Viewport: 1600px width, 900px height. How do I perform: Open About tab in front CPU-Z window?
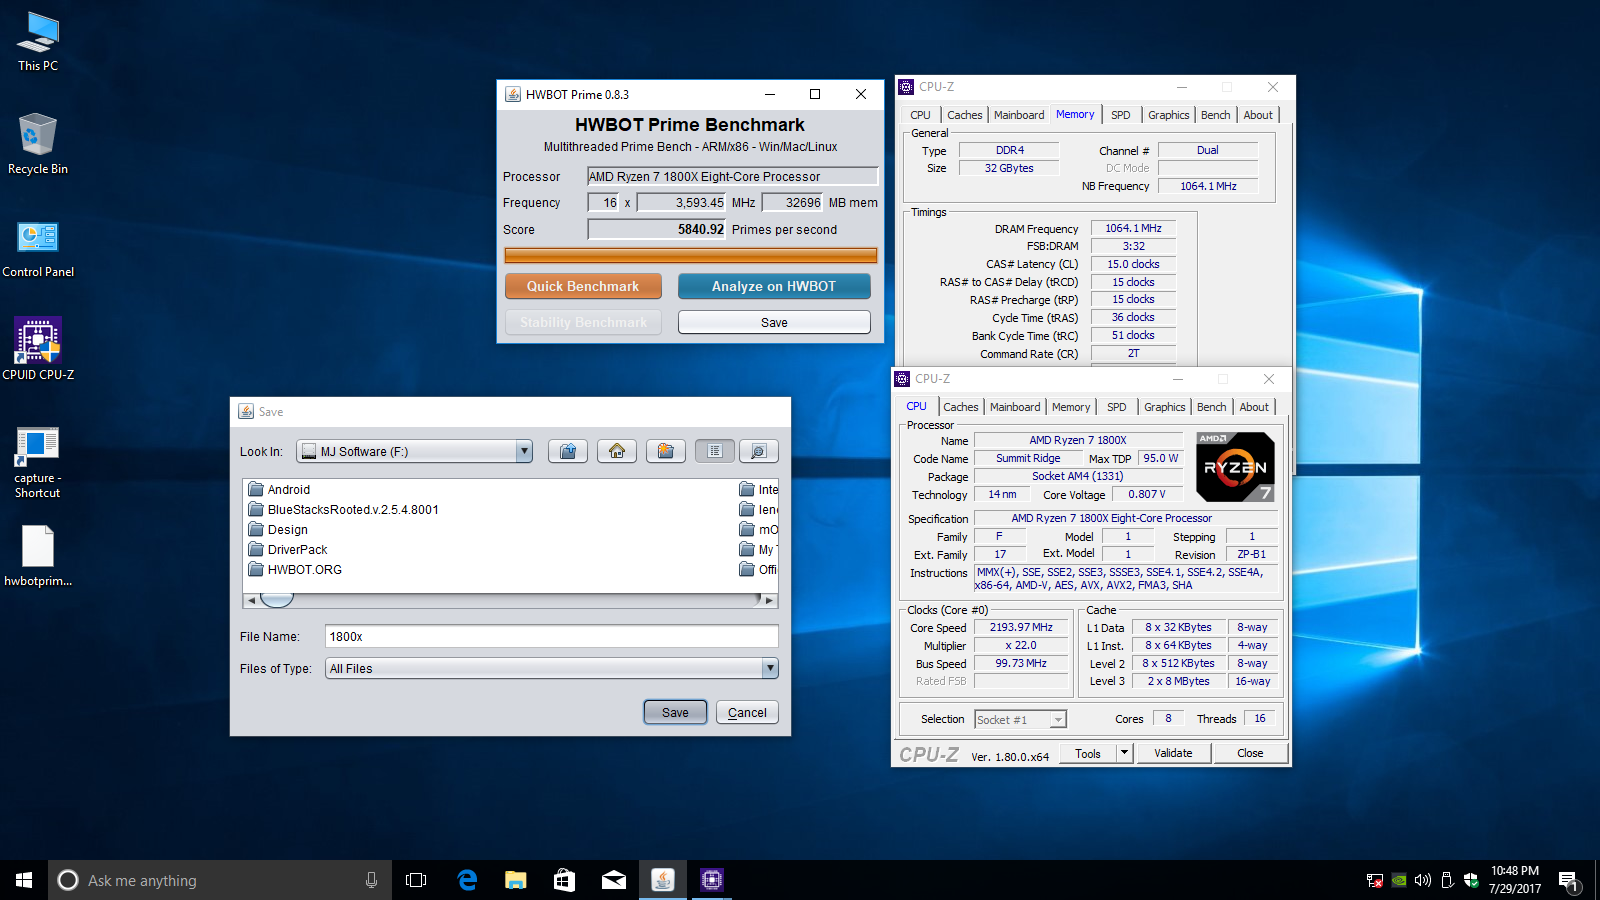pyautogui.click(x=1254, y=407)
